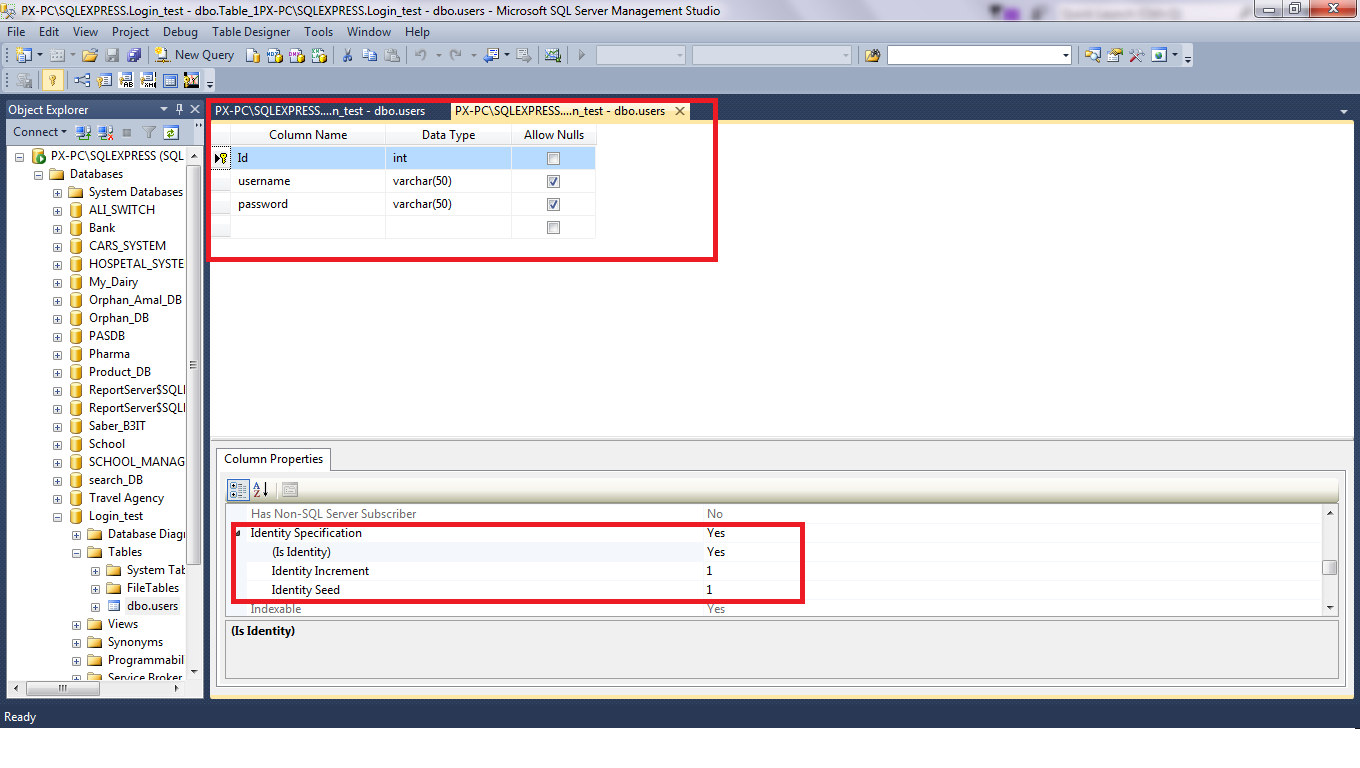The image size is (1360, 768).
Task: Click the Manage Indexes and Keys icon
Action: coord(103,80)
